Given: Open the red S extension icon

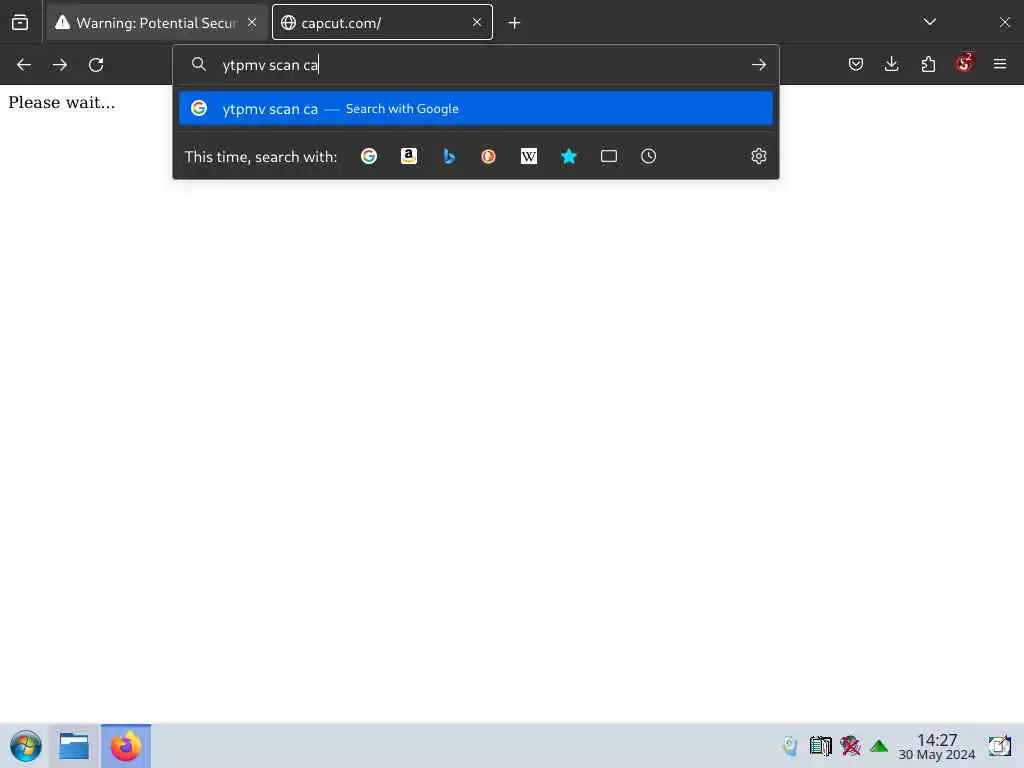Looking at the screenshot, I should tap(964, 63).
